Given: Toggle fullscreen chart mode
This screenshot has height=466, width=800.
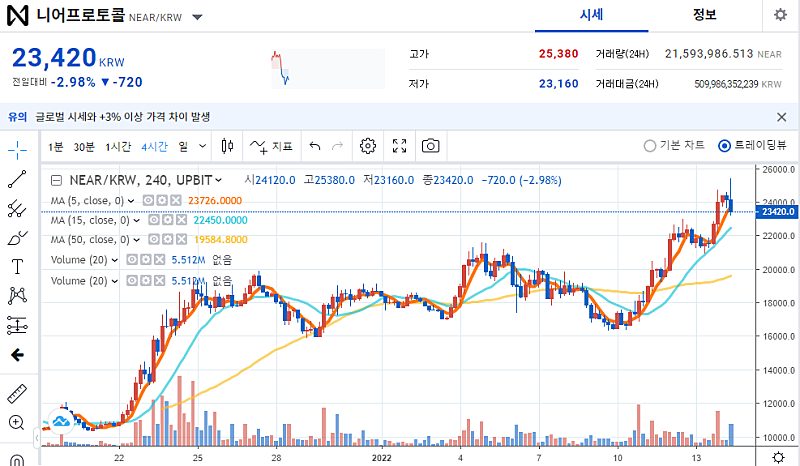Looking at the screenshot, I should click(399, 146).
